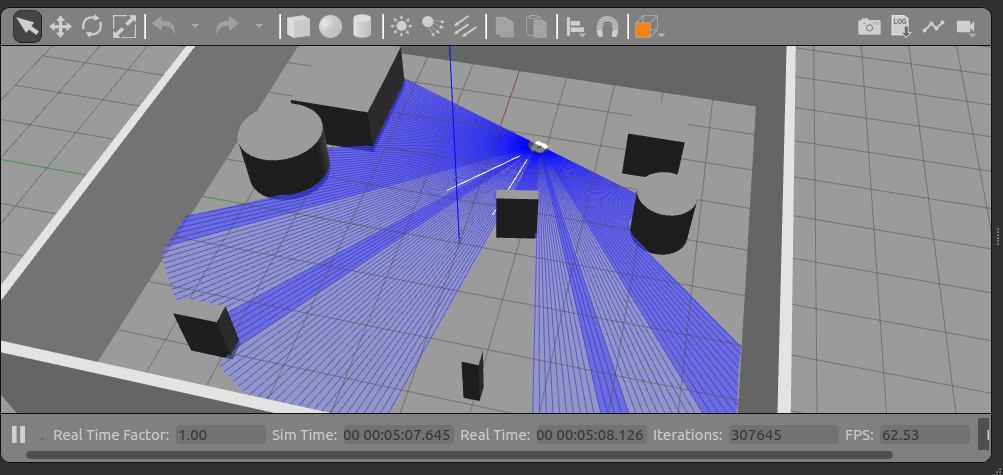Take a screenshot with camera icon
The image size is (1003, 475).
869,27
